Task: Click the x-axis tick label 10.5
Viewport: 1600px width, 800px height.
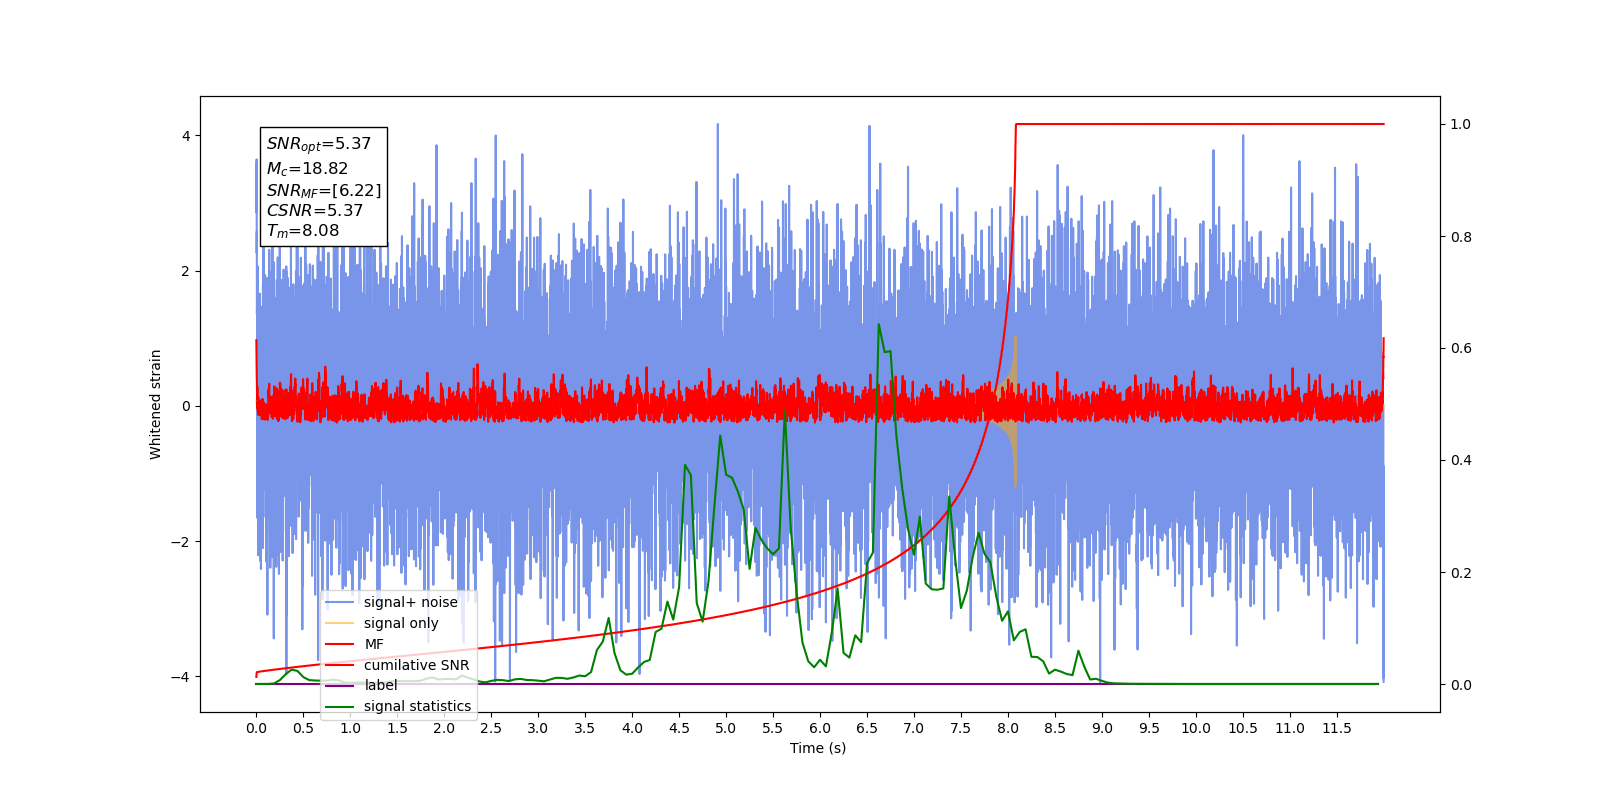Action: [1243, 728]
